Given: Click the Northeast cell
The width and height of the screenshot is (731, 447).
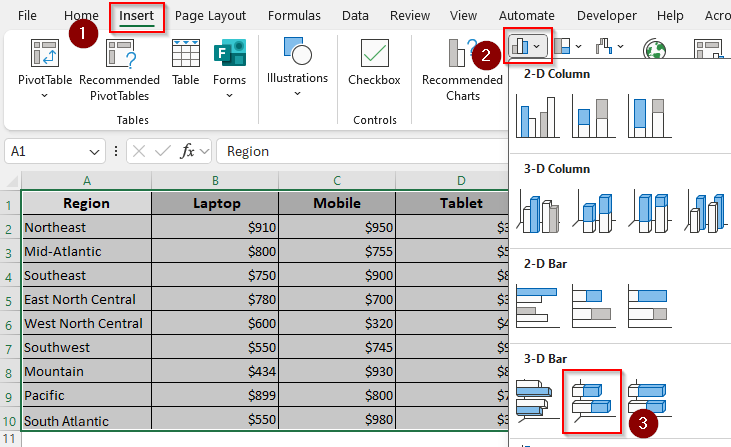Looking at the screenshot, I should (87, 227).
